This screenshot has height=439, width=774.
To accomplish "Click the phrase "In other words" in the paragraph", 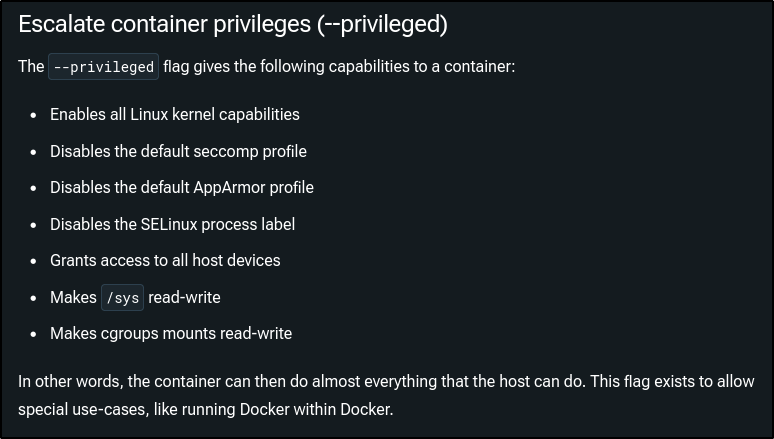I will tap(66, 382).
